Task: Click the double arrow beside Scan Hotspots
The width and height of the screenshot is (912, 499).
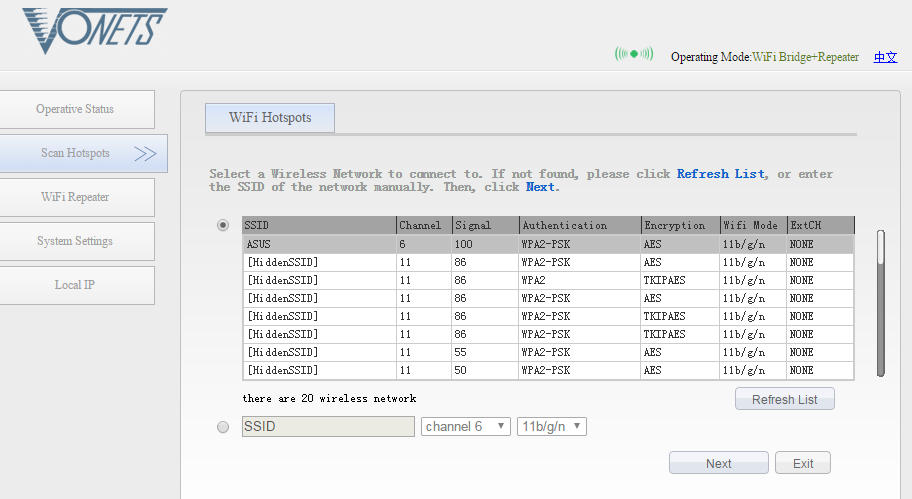Action: pyautogui.click(x=145, y=154)
